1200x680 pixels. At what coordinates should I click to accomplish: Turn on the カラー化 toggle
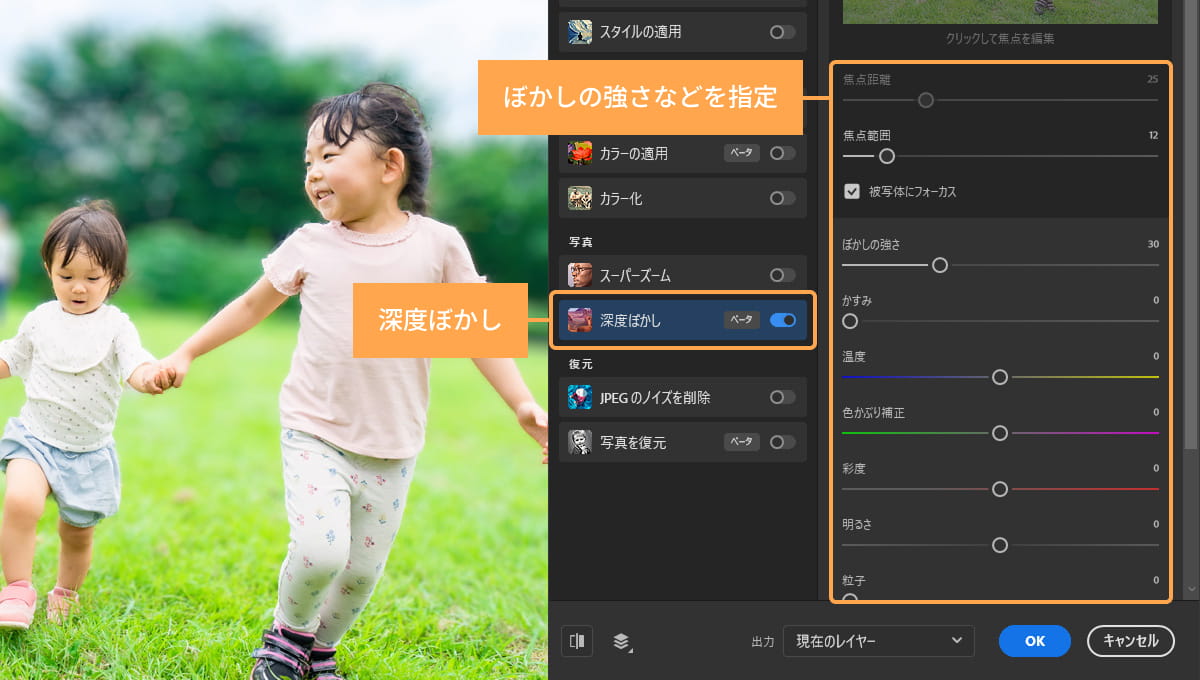[783, 198]
